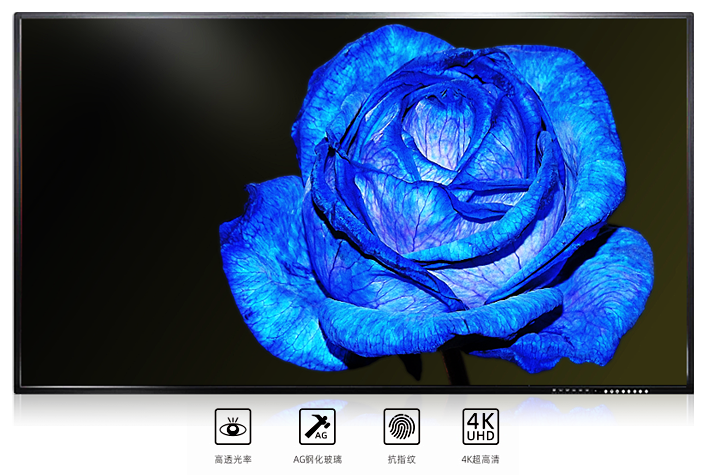
Task: Click the 抗指纹 label text
Action: [x=401, y=460]
